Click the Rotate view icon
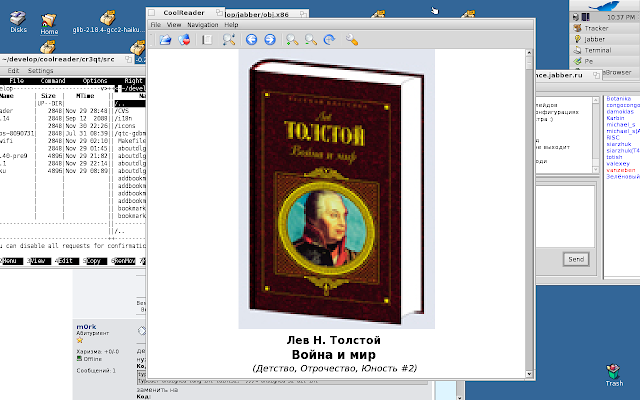 point(329,40)
